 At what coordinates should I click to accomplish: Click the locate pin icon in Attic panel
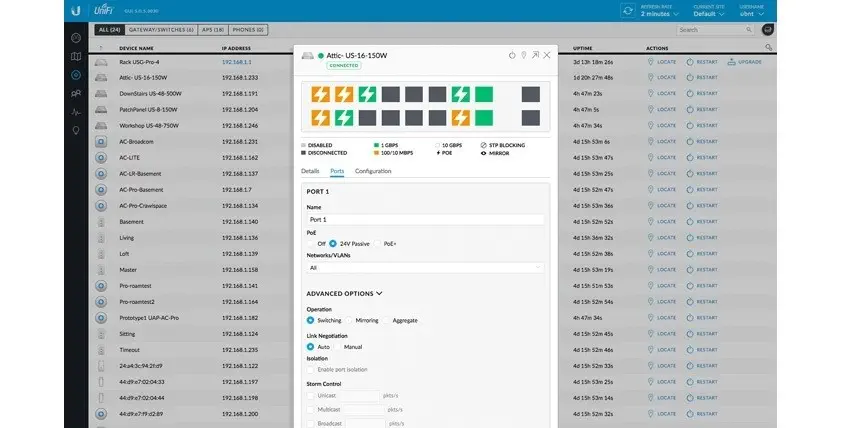pos(523,55)
